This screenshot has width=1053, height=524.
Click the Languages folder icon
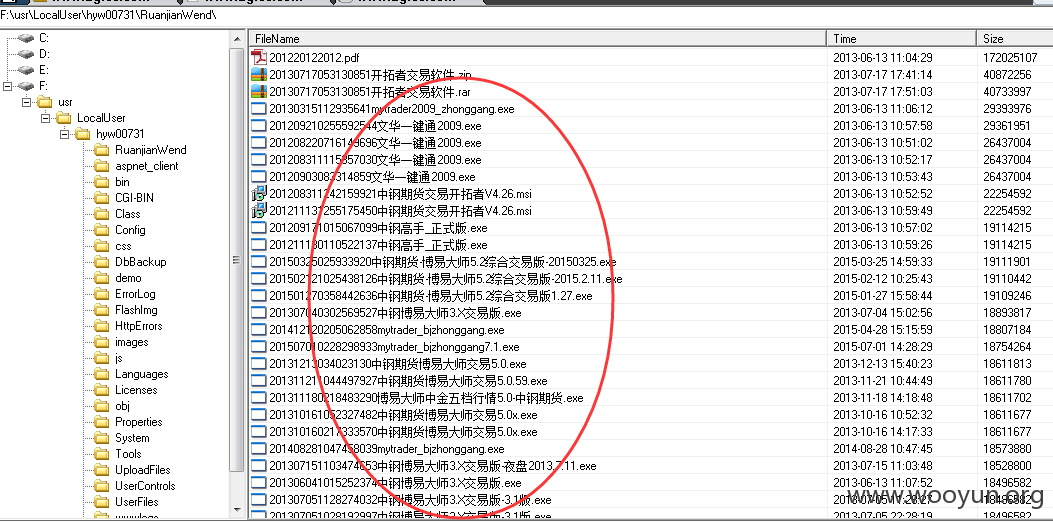click(x=101, y=374)
